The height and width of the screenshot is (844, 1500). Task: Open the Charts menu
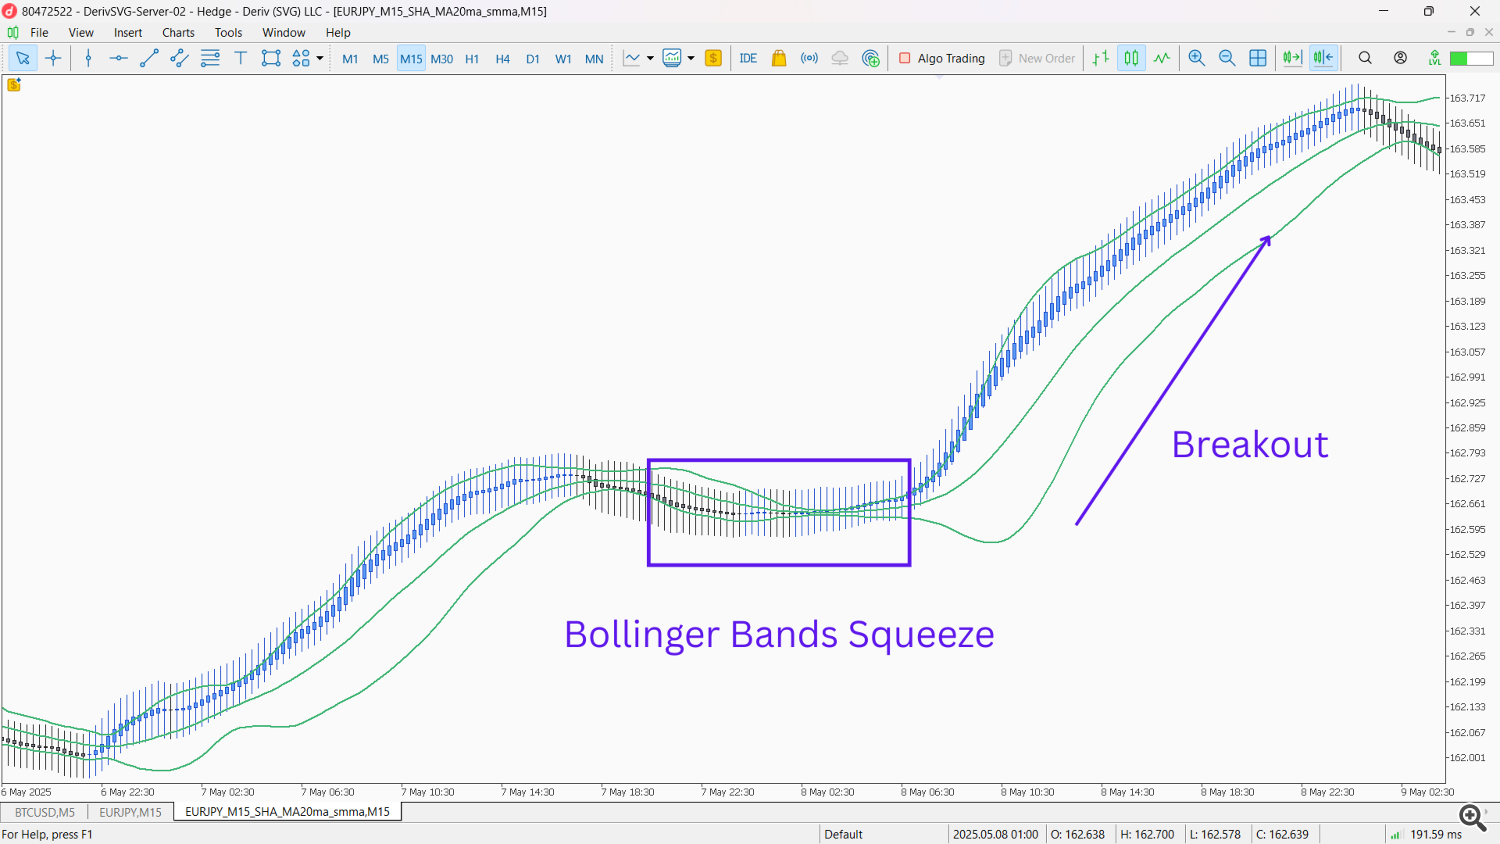(178, 32)
